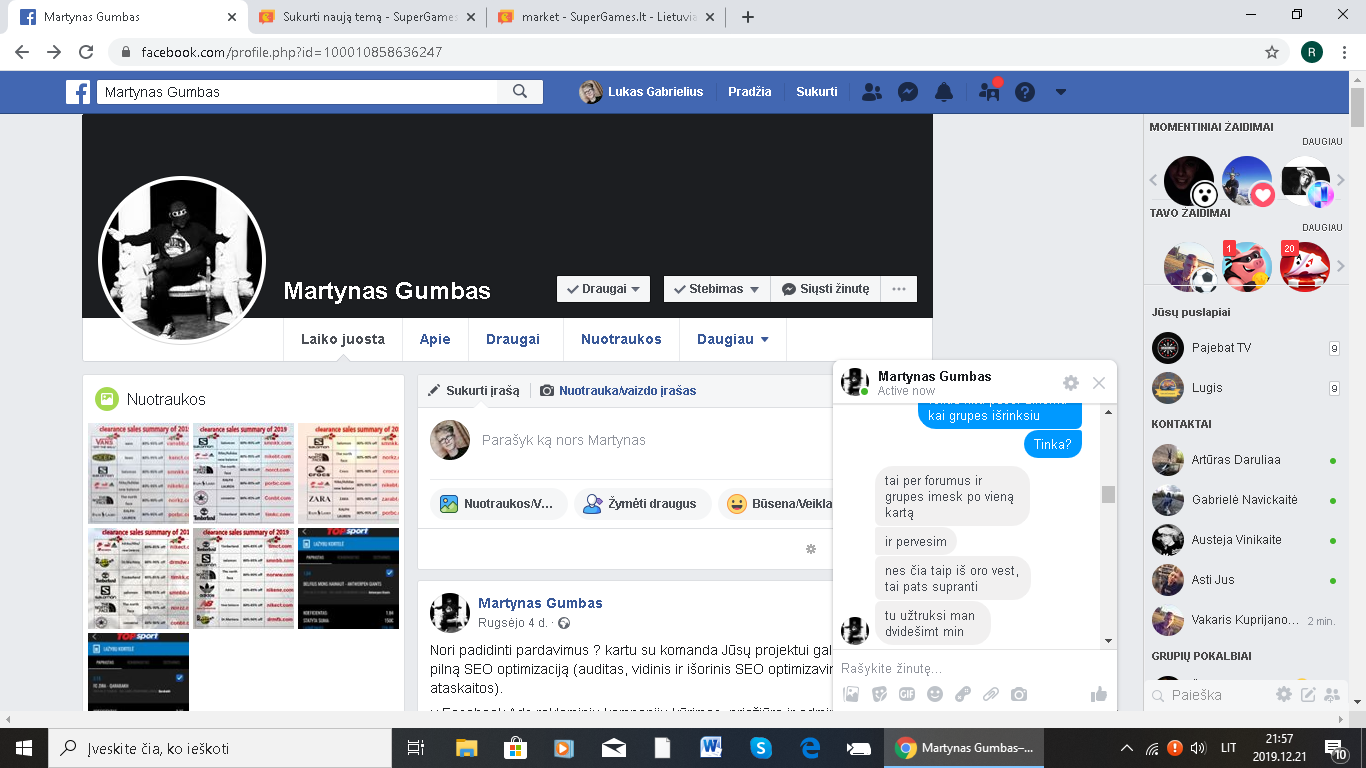Close the Martynas Gumbas chat window
1366x768 pixels.
1099,383
